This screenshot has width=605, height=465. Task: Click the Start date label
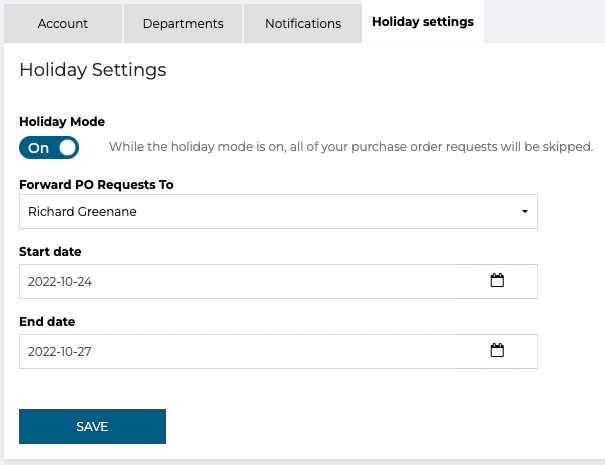[50, 252]
